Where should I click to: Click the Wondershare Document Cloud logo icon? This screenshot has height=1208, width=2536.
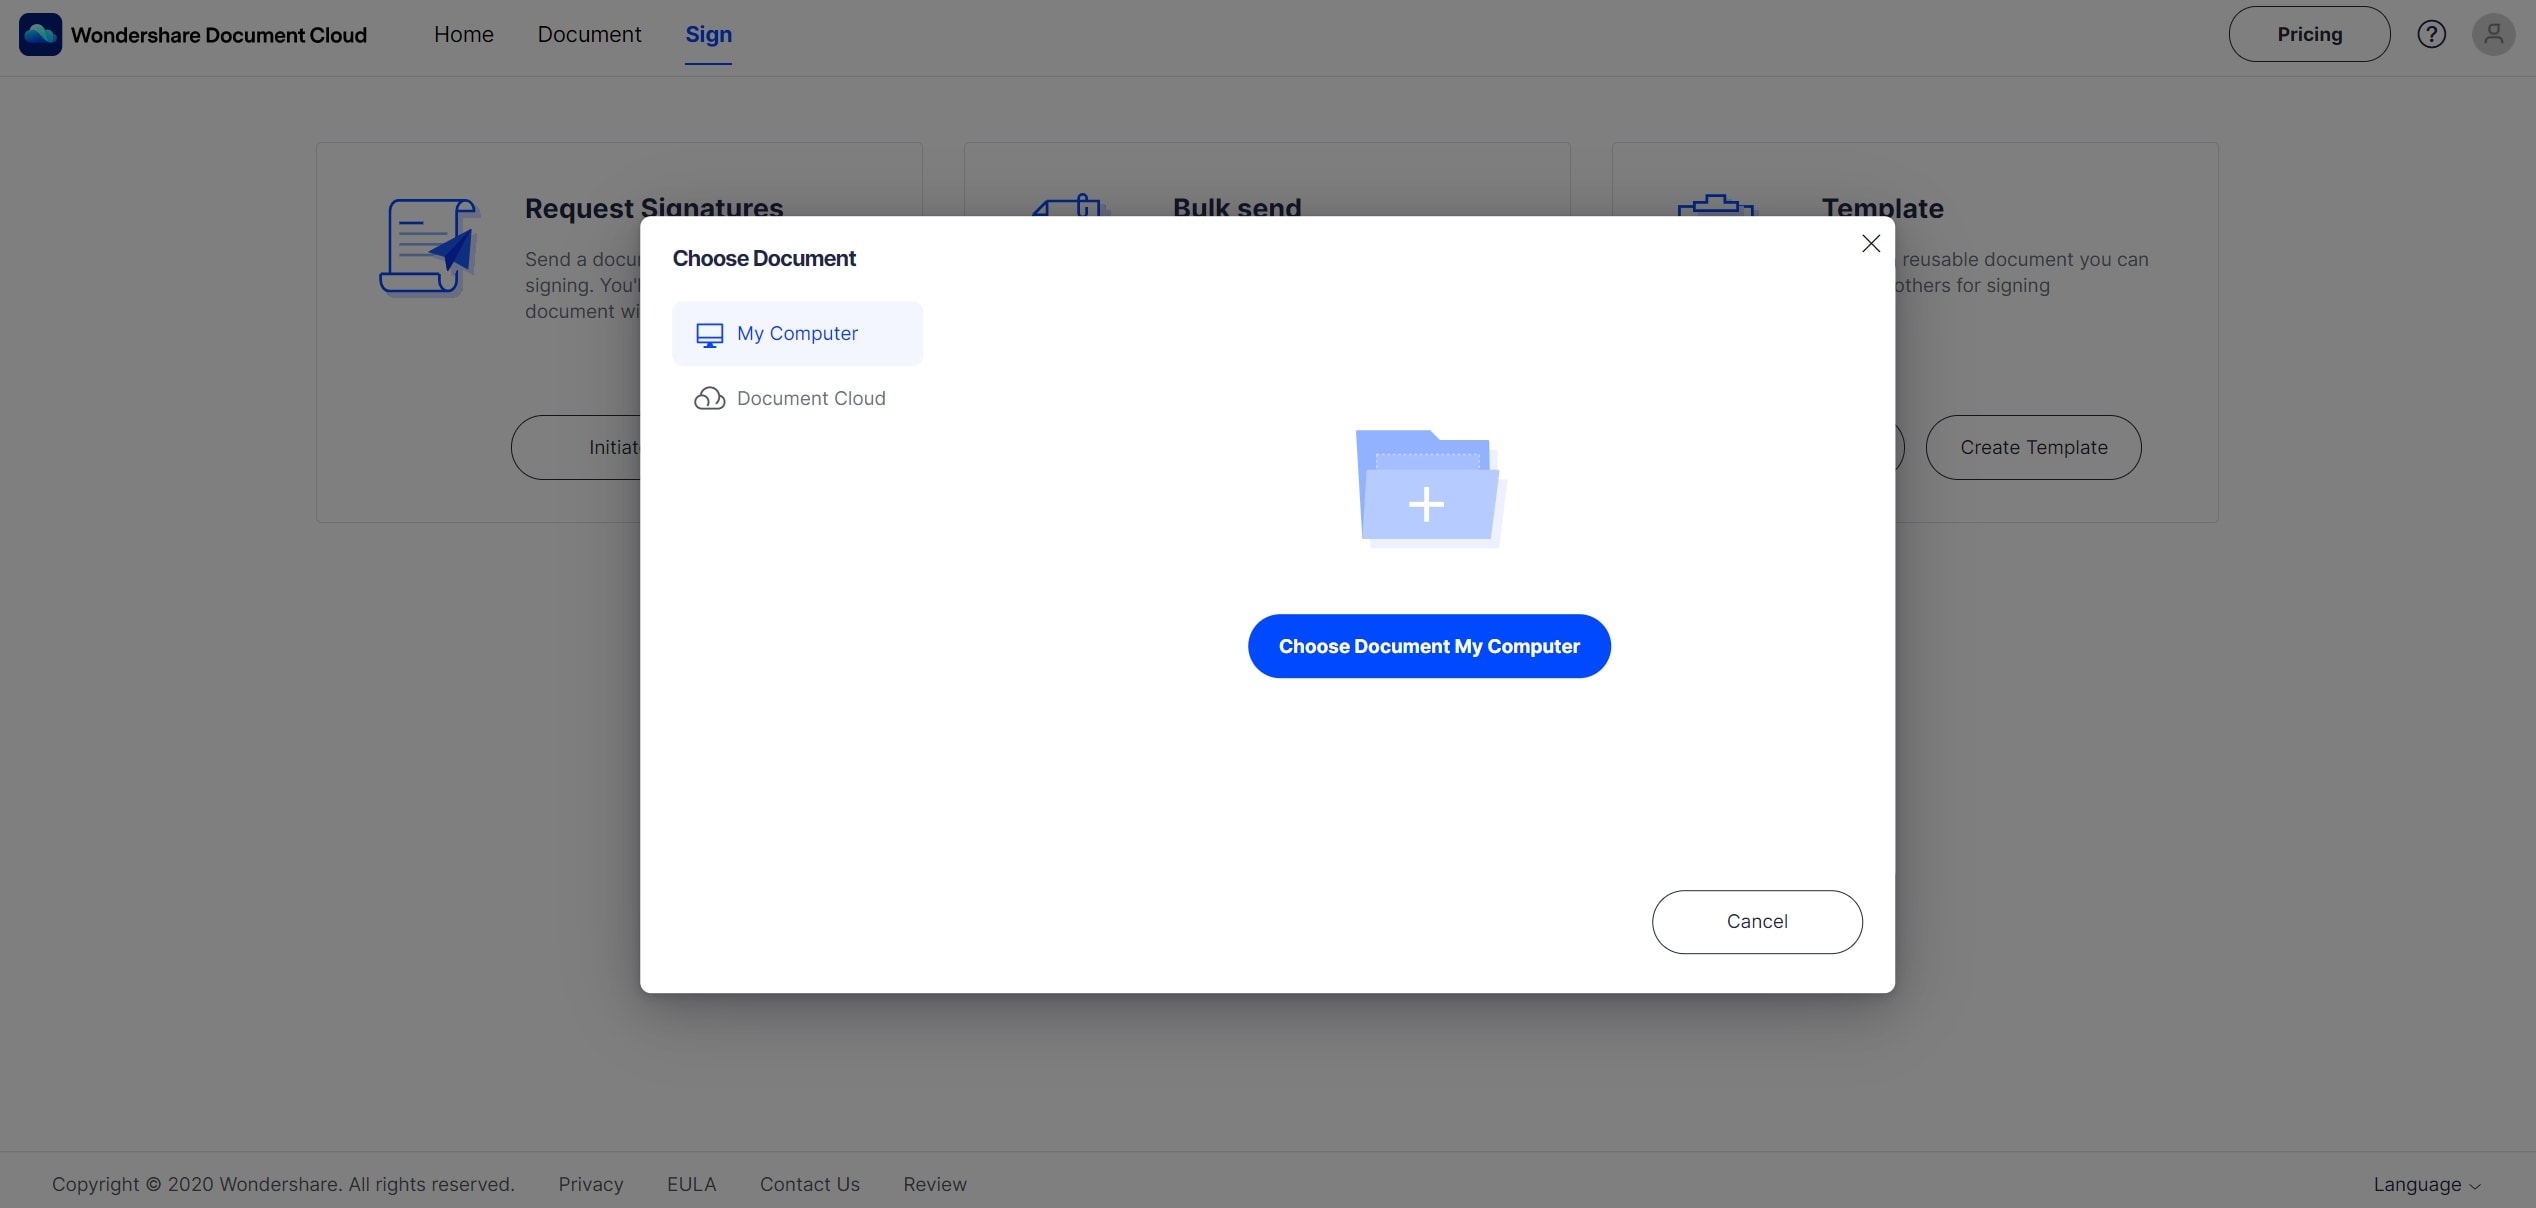click(x=40, y=34)
